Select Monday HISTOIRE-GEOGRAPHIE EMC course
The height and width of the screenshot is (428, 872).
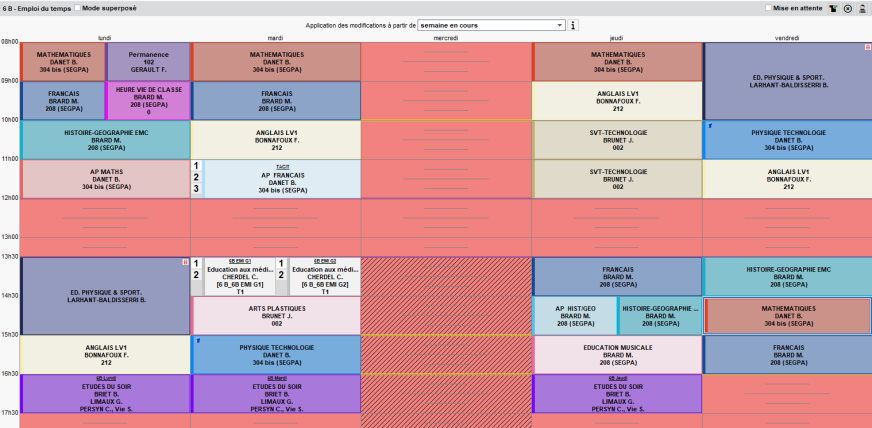point(105,140)
